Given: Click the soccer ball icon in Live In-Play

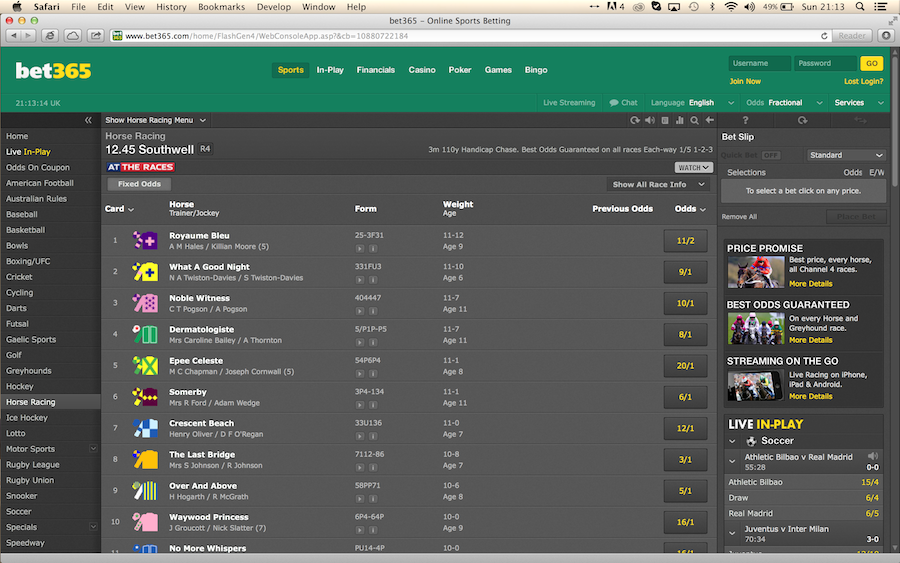Looking at the screenshot, I should click(751, 441).
